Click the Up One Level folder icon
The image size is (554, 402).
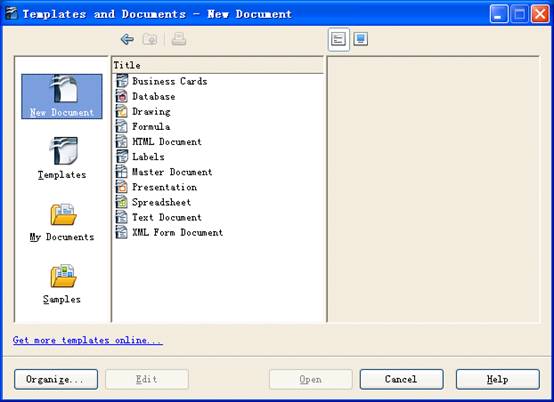(150, 39)
